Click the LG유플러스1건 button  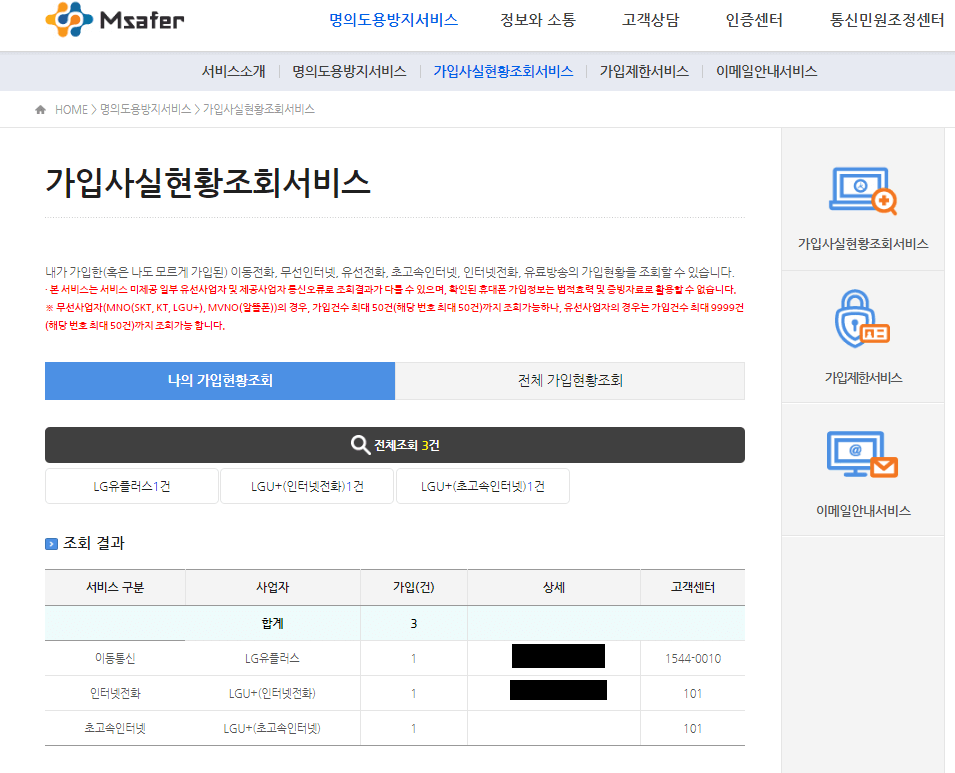click(130, 485)
